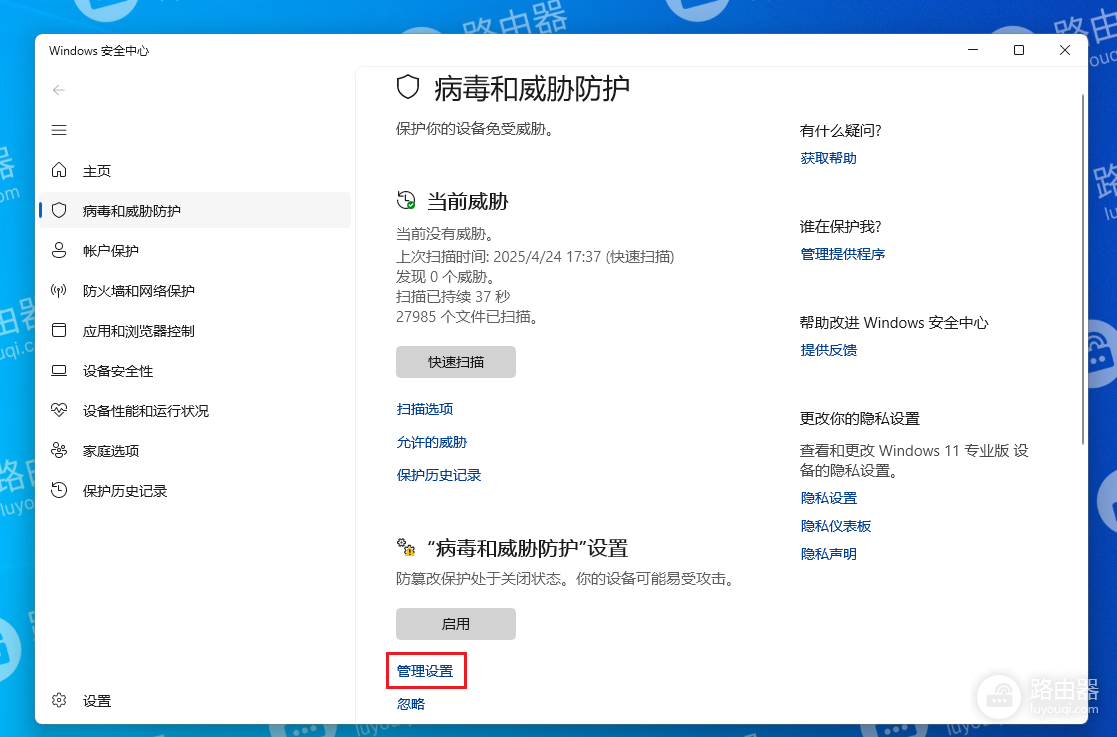Click the 设置 gear icon
Viewport: 1117px width, 737px height.
59,701
